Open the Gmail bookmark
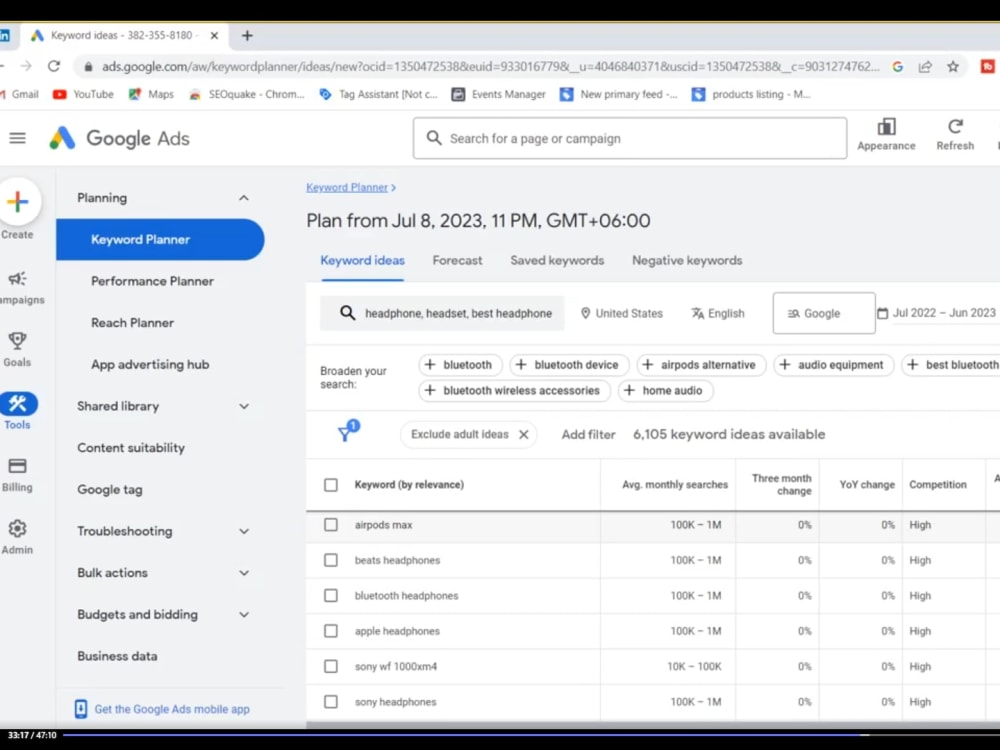 click(19, 94)
